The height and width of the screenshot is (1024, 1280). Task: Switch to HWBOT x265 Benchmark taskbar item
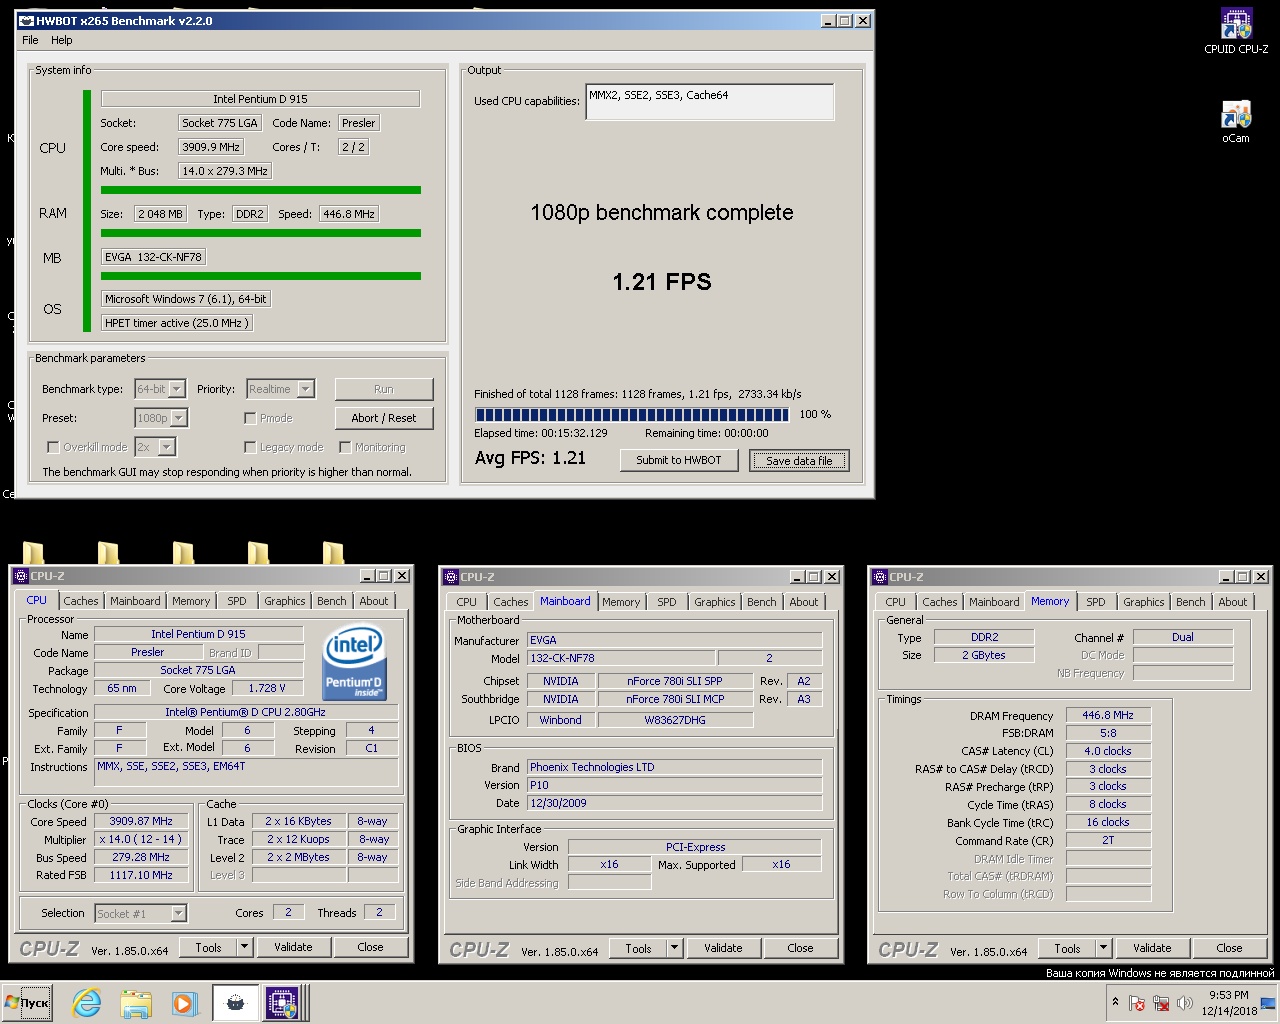[235, 1003]
